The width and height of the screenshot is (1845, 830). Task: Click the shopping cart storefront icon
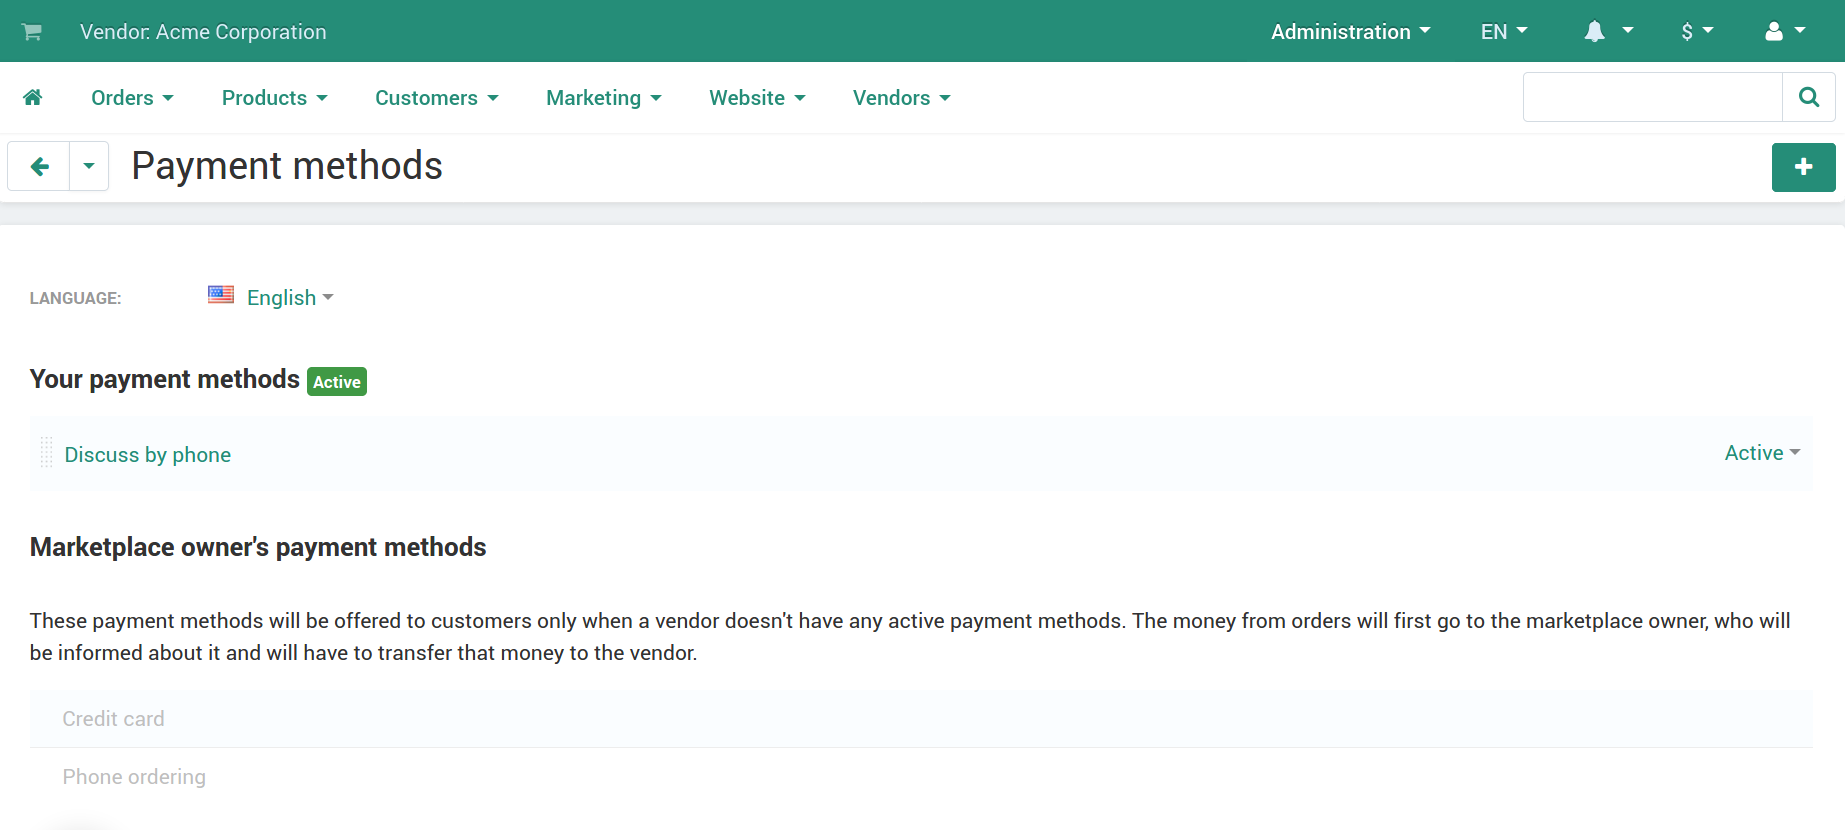[x=32, y=32]
